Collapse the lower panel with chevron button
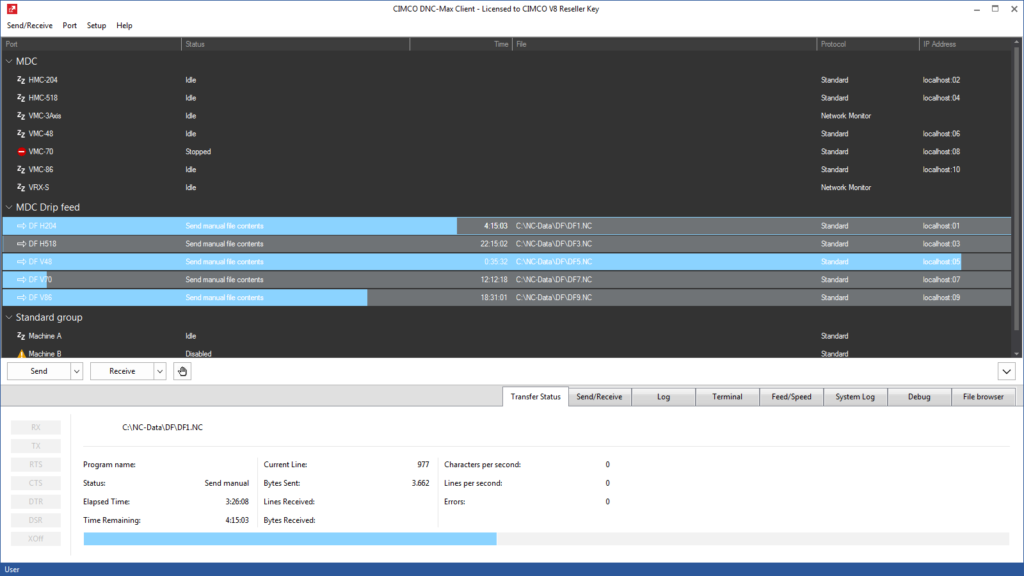Image resolution: width=1024 pixels, height=576 pixels. pyautogui.click(x=1006, y=372)
